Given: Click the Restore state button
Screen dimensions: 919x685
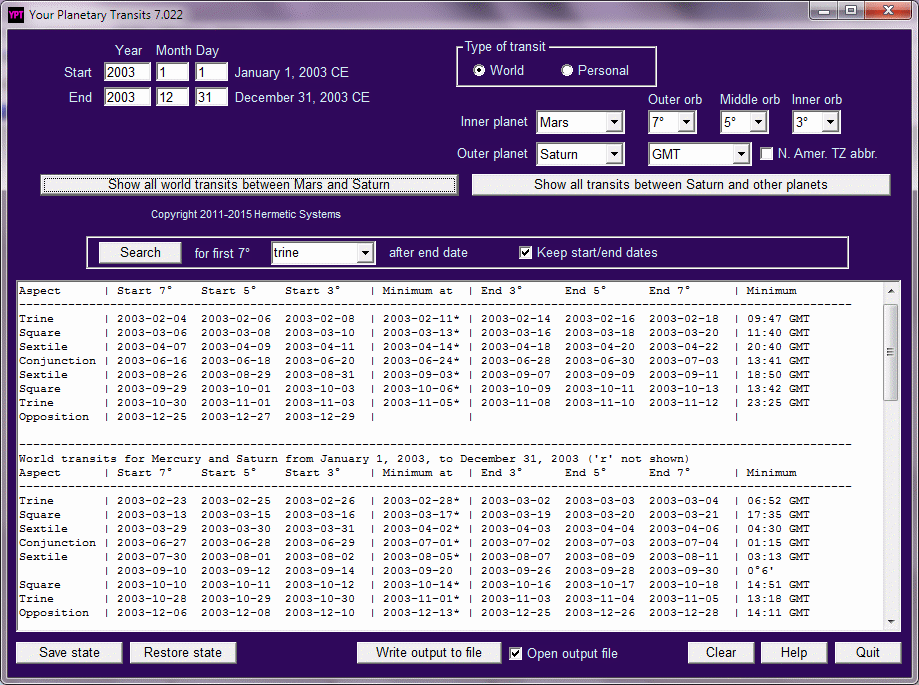Looking at the screenshot, I should 183,653.
